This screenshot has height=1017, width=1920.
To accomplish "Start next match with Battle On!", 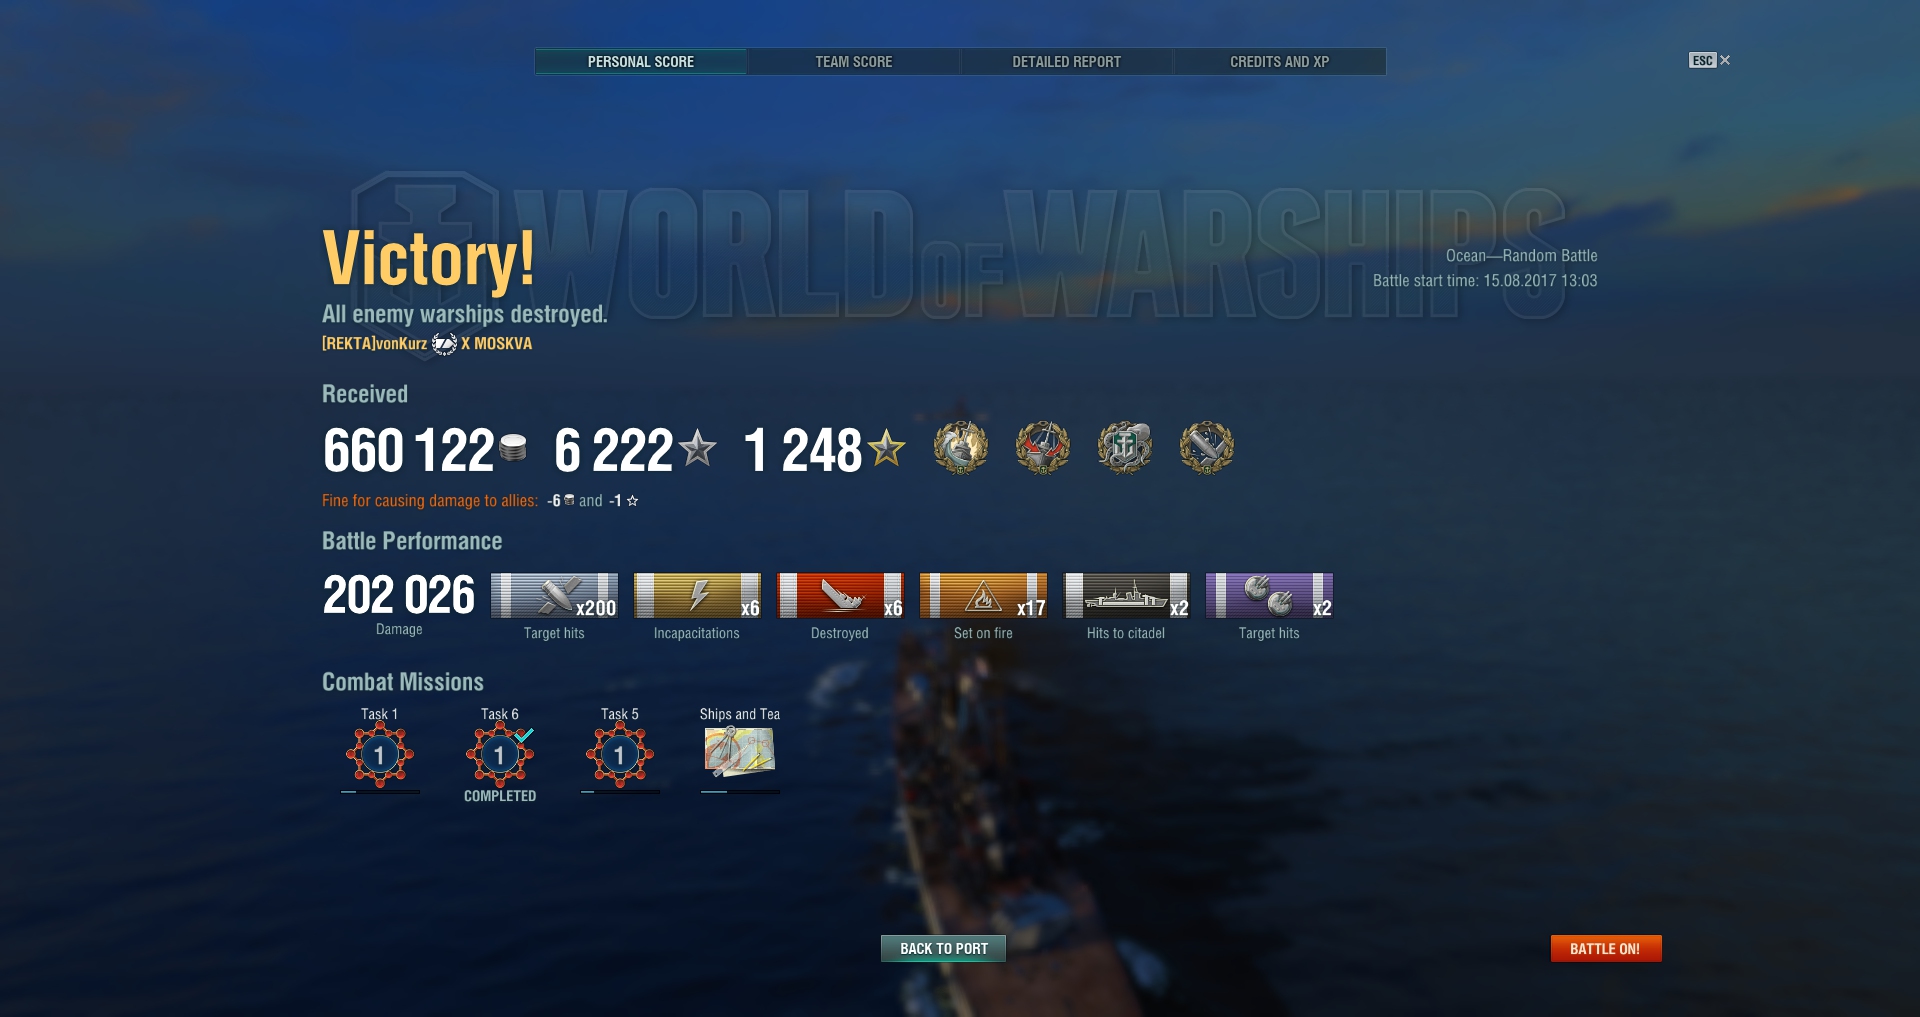I will tap(1606, 948).
